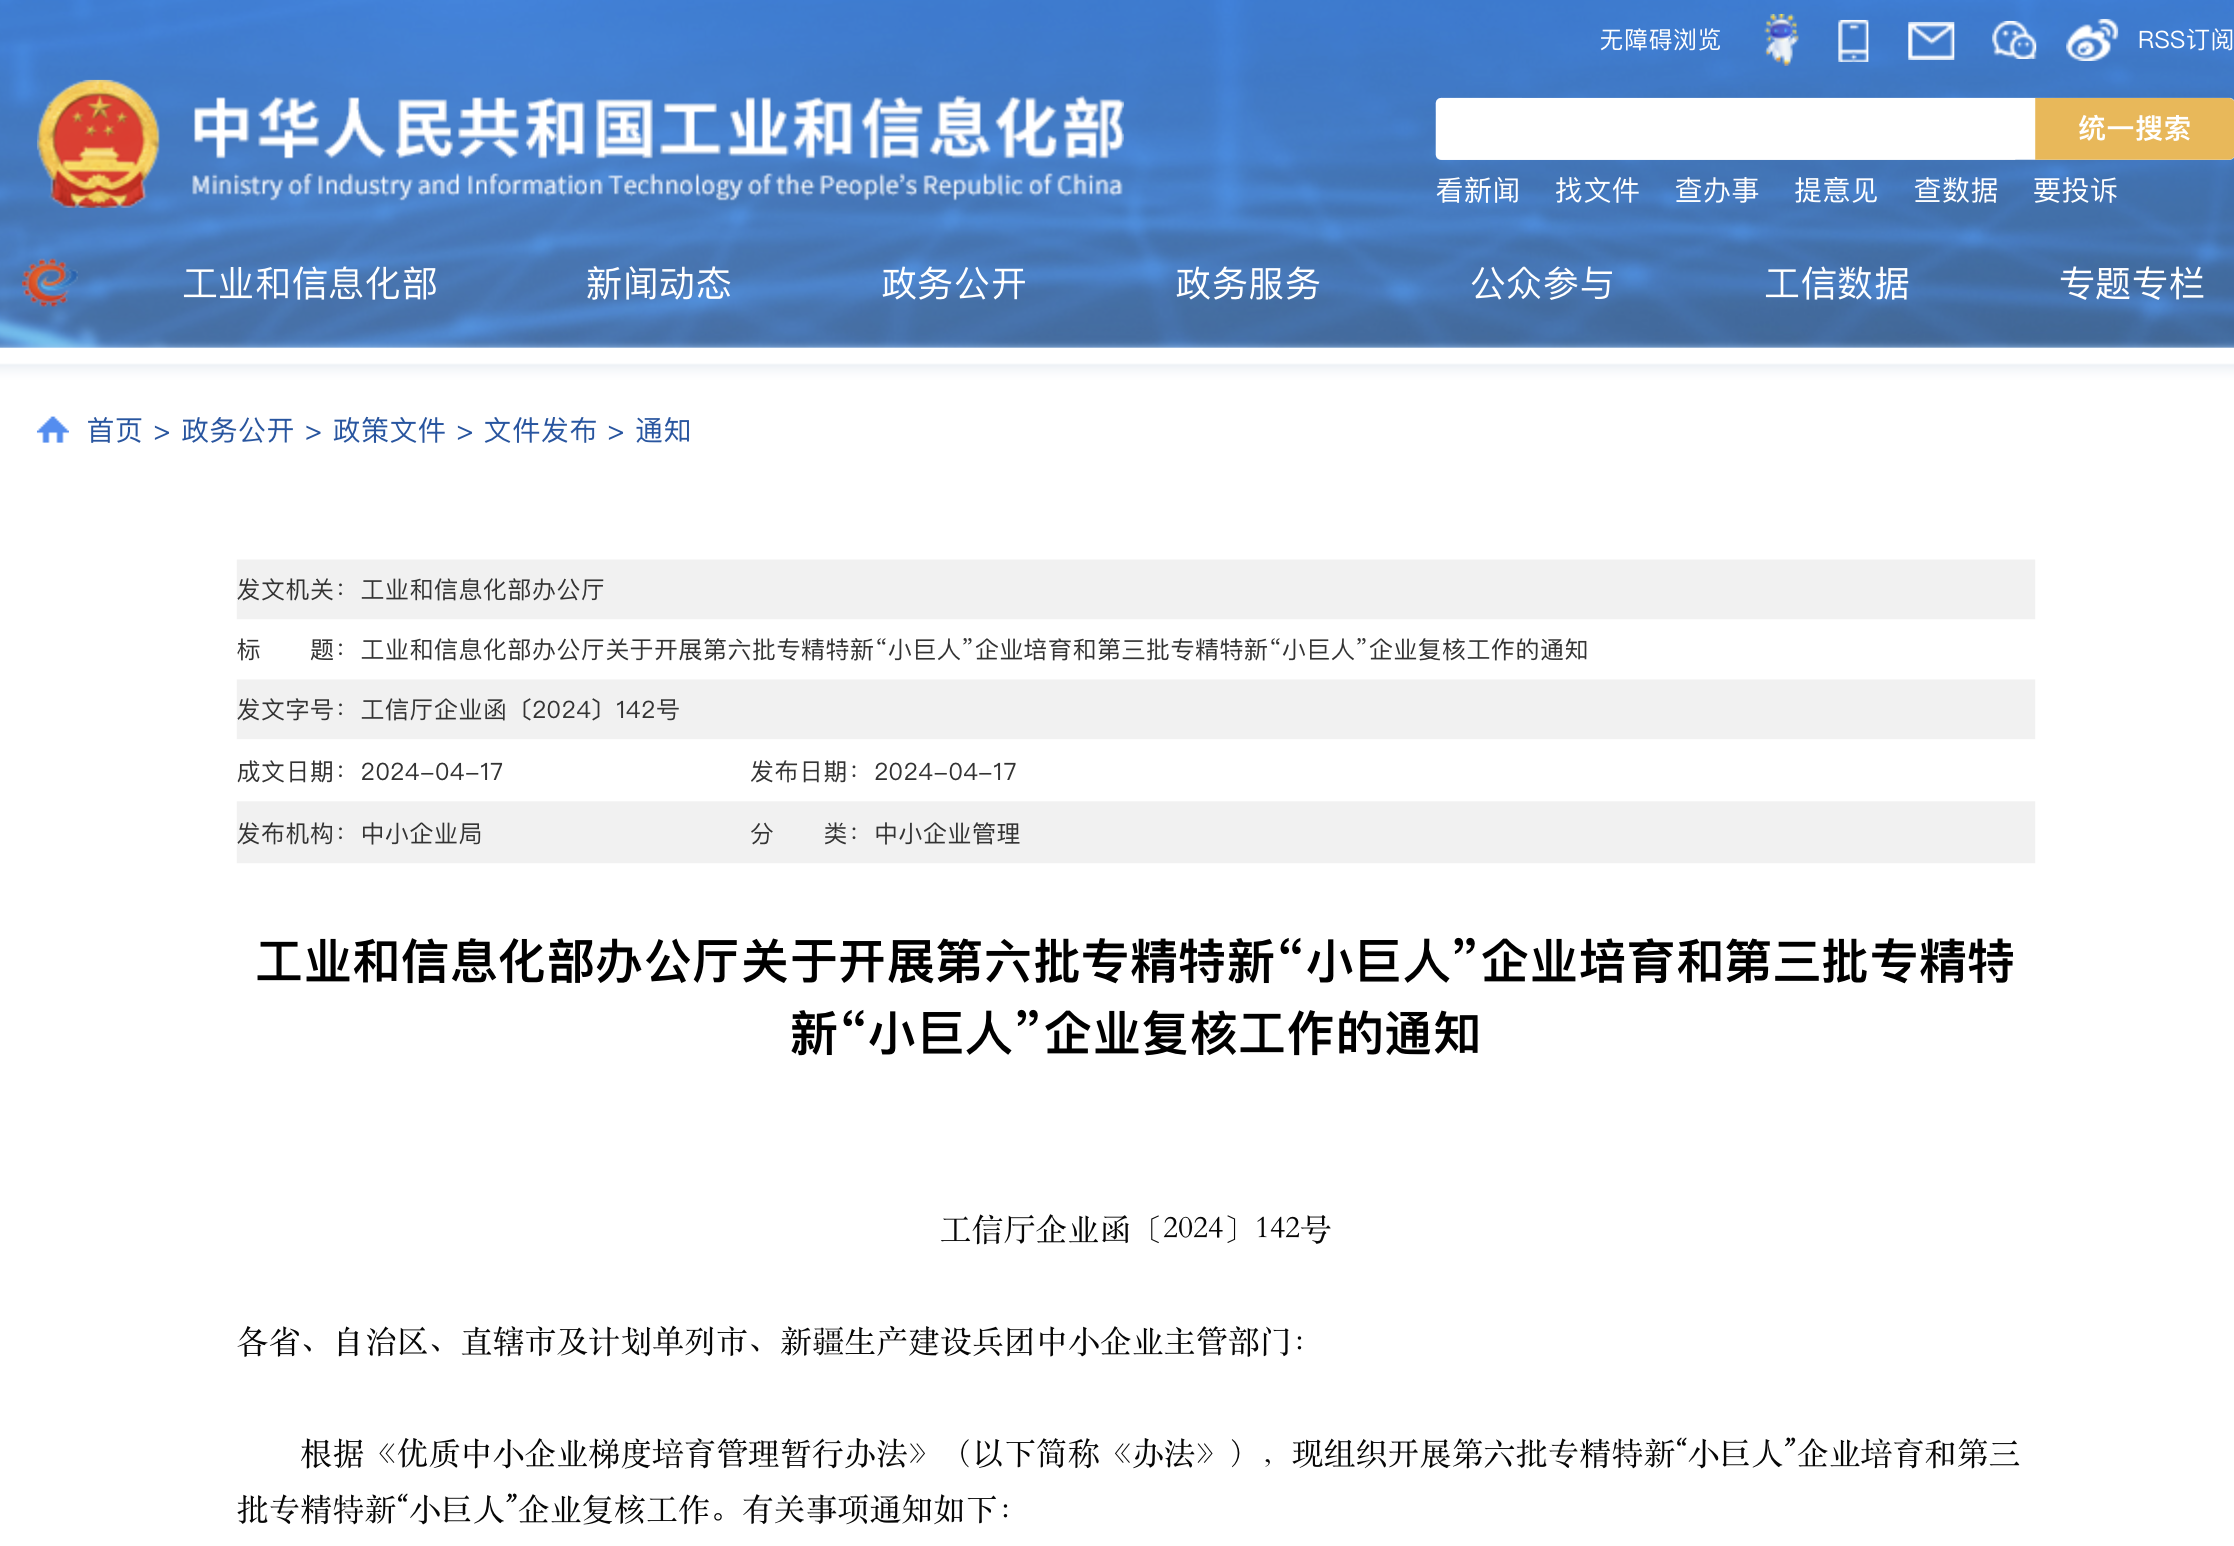Open the robot assistant icon
Screen dimensions: 2234x1546
point(1781,40)
